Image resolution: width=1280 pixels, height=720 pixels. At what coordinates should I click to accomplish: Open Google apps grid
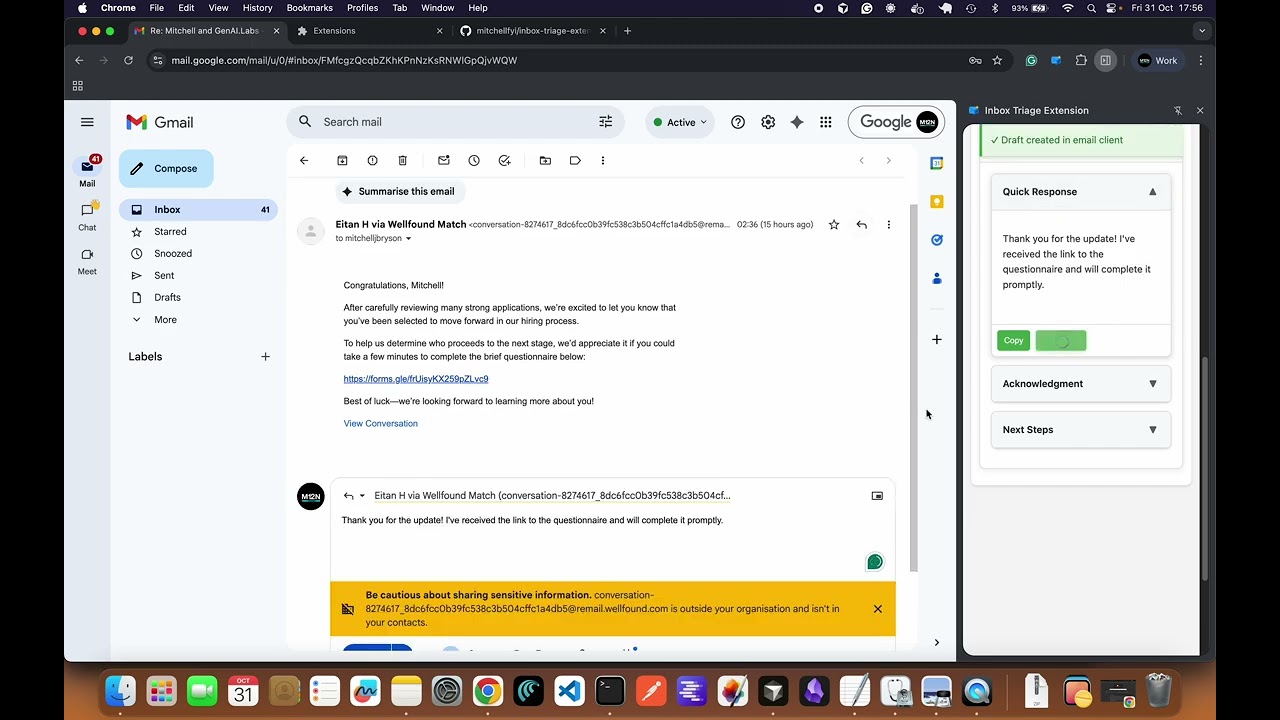[x=826, y=122]
